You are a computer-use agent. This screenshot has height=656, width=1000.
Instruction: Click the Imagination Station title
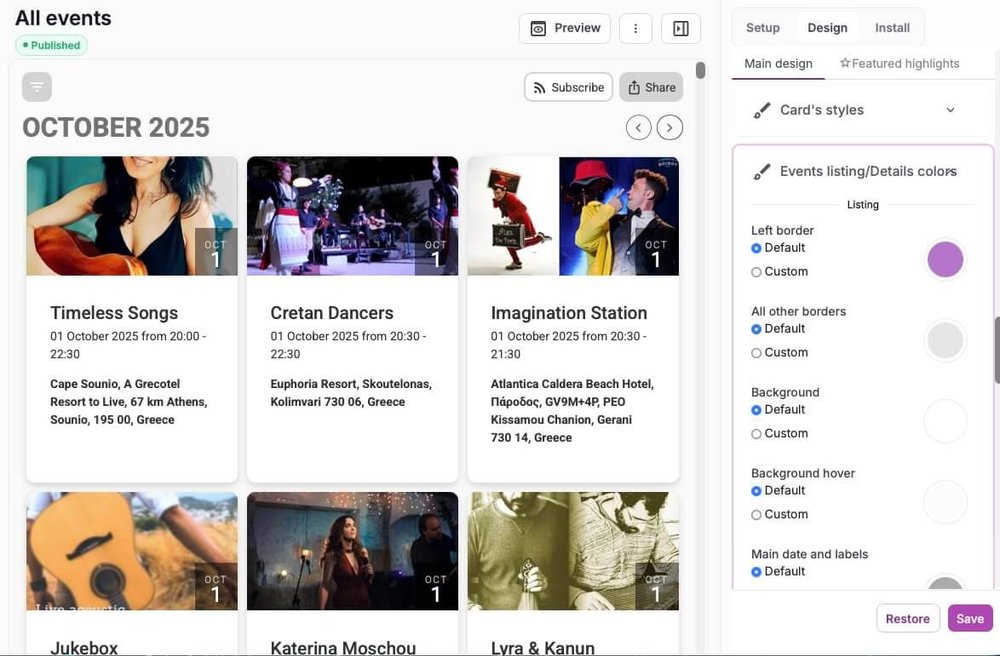coord(569,313)
